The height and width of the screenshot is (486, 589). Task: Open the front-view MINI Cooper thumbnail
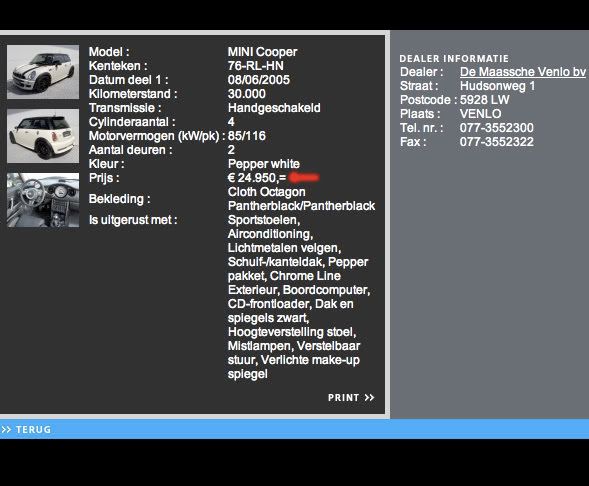[x=43, y=72]
